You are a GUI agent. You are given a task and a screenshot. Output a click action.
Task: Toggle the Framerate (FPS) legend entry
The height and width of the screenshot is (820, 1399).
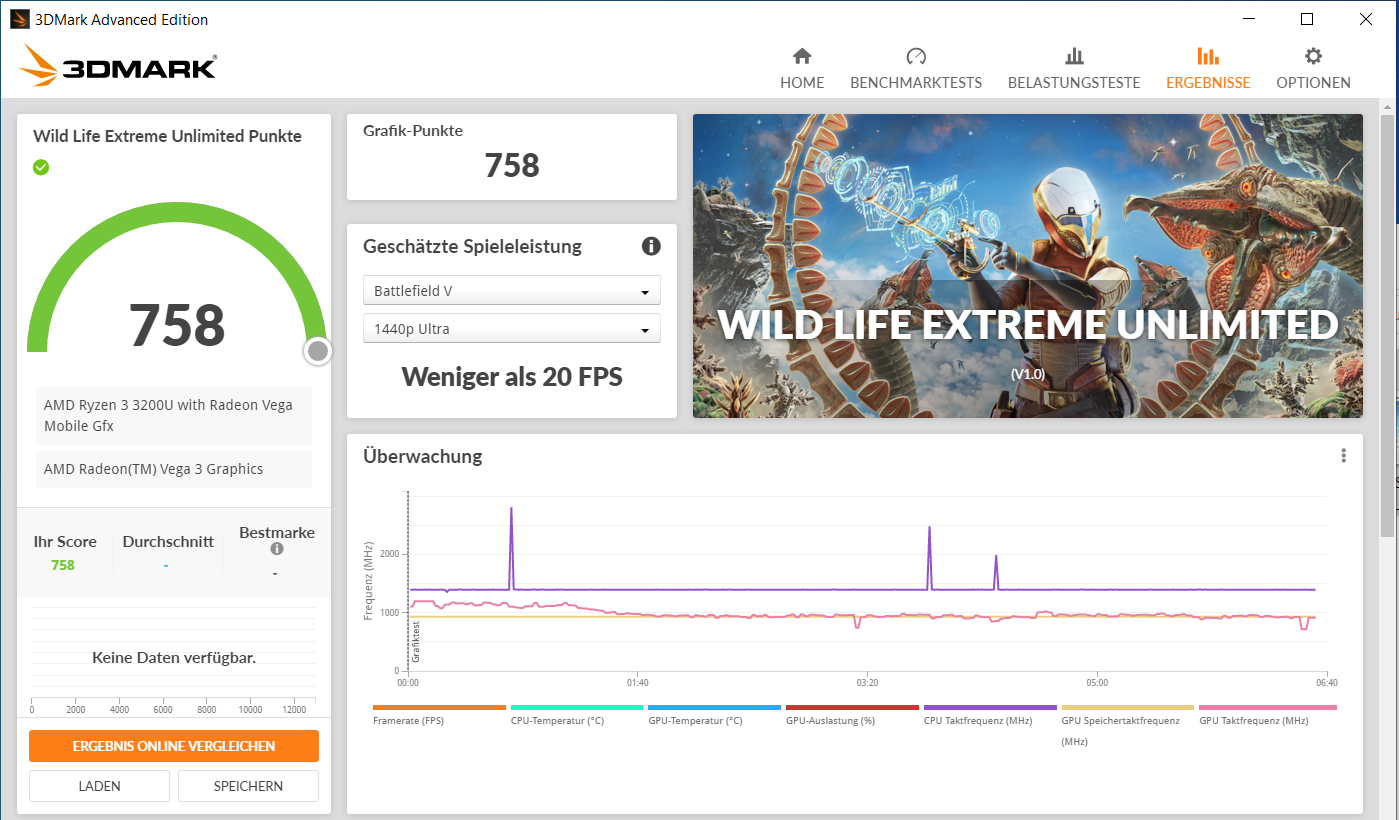[439, 714]
